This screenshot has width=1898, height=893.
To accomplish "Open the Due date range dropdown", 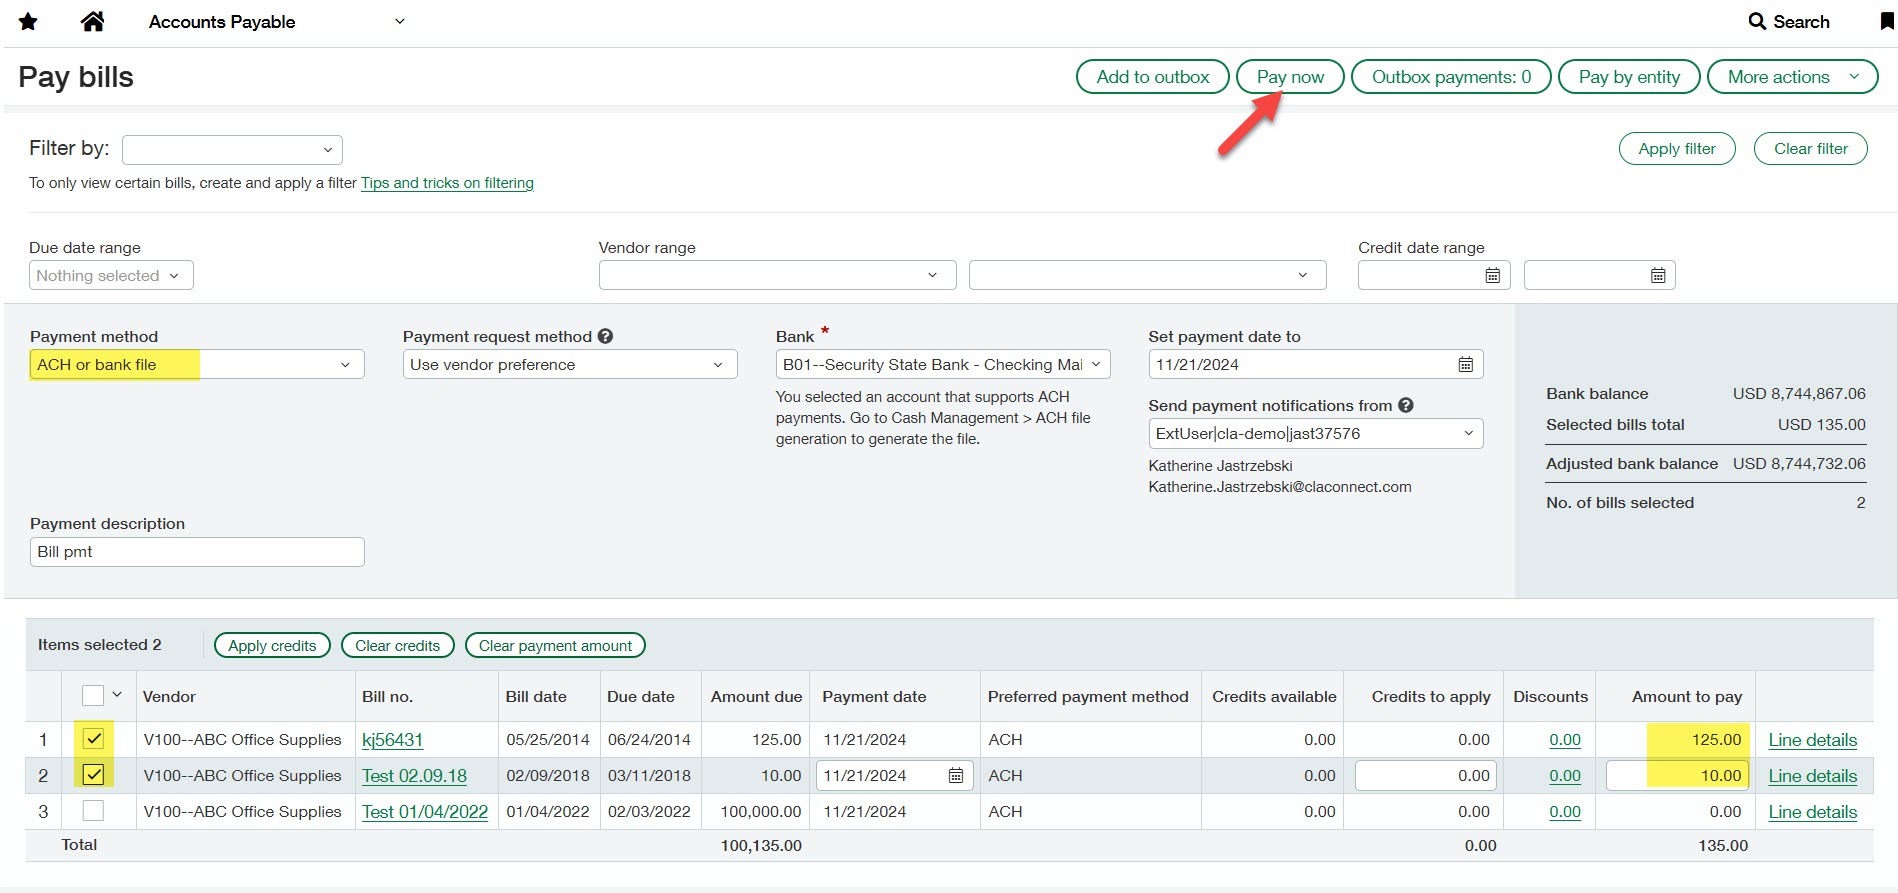I will point(110,276).
